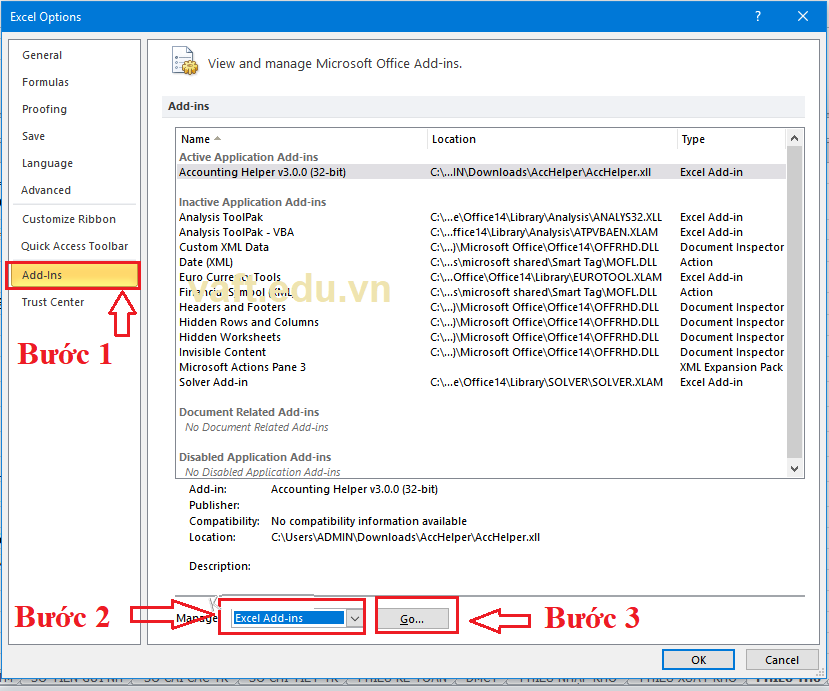Select the Headers and Footers row
This screenshot has height=691, width=829.
click(x=481, y=307)
